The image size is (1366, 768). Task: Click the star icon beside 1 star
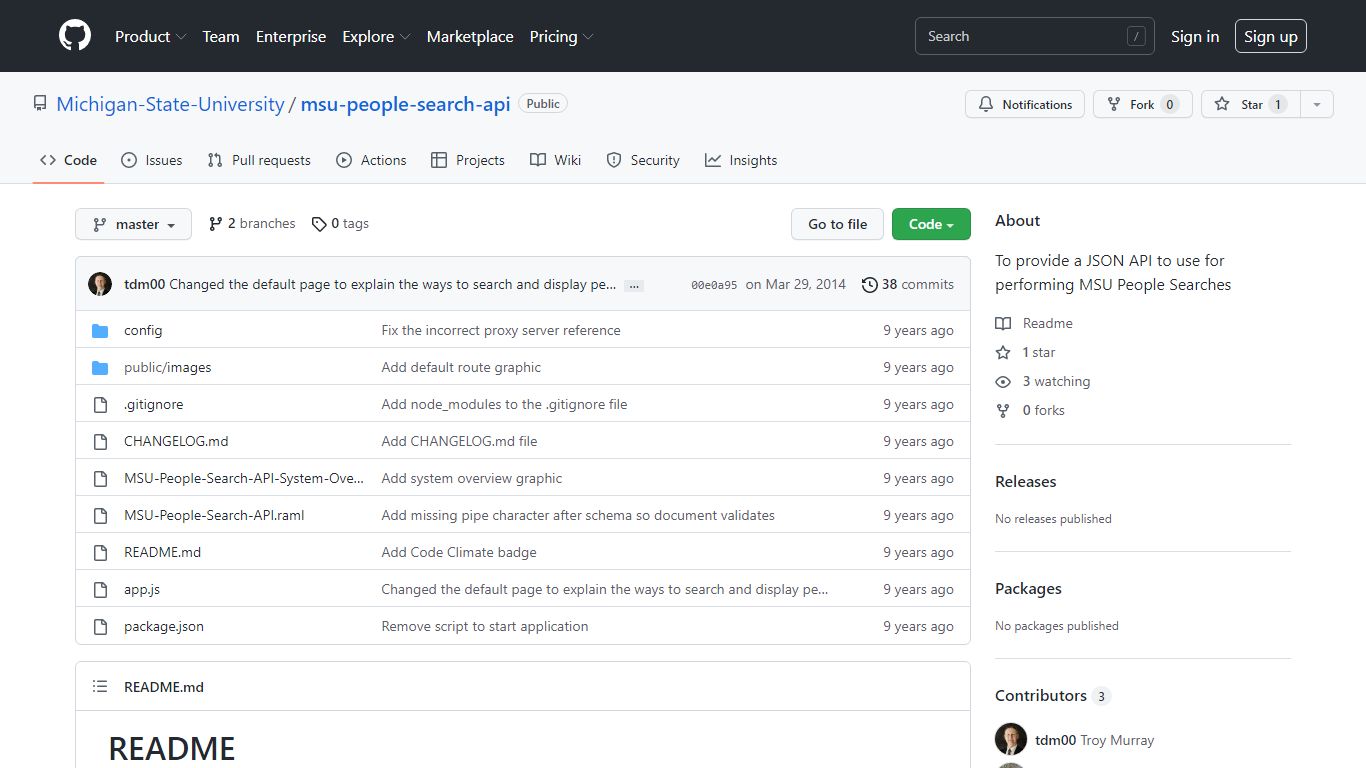click(x=1003, y=352)
